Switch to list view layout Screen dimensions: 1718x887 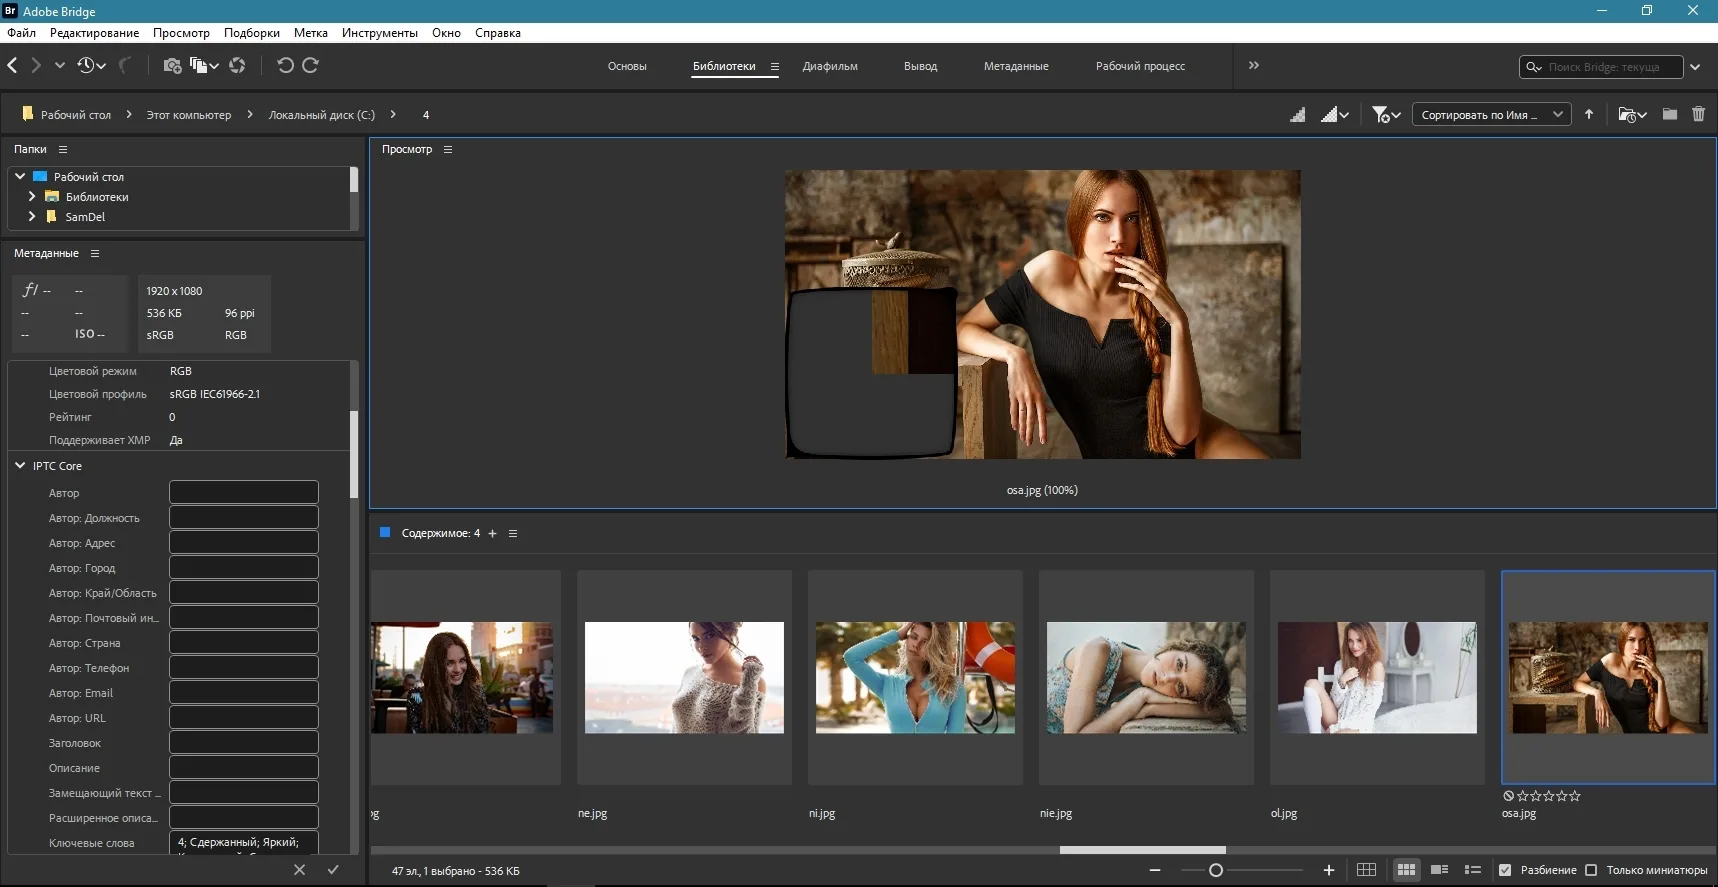click(1472, 870)
